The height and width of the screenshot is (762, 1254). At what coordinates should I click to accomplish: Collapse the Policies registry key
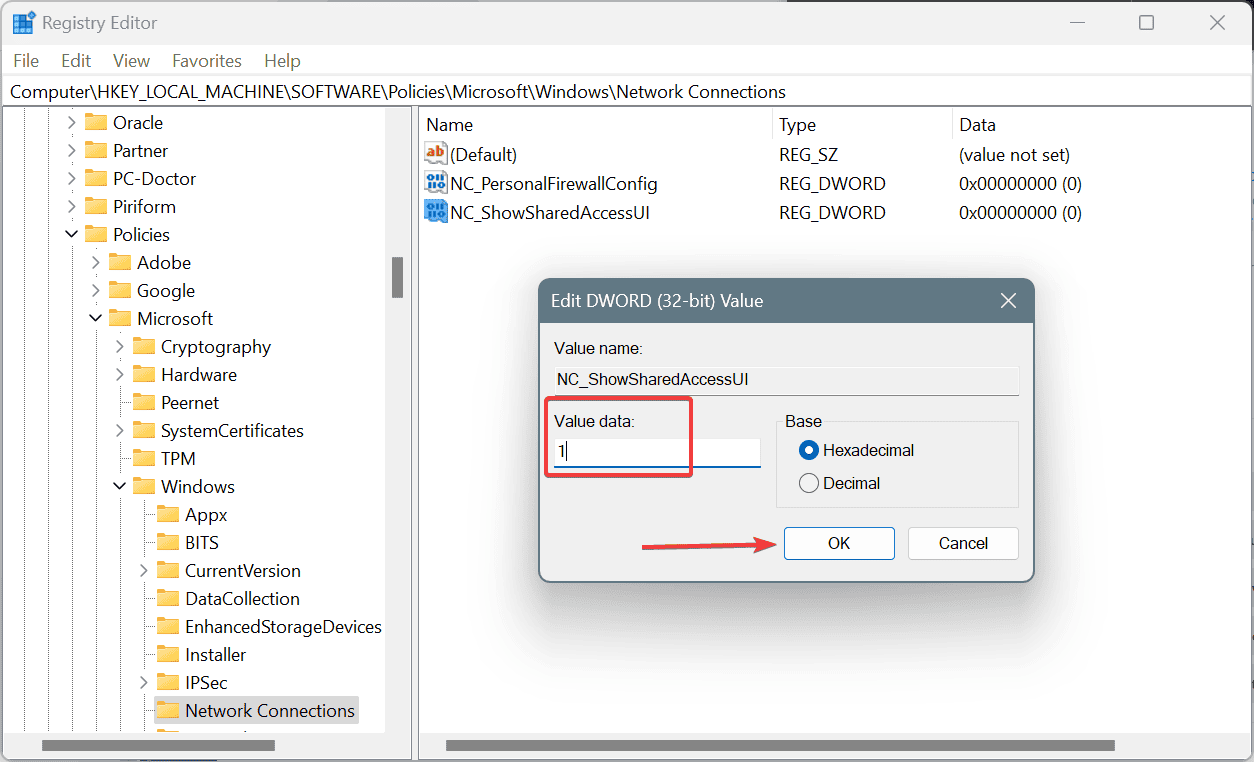point(71,234)
